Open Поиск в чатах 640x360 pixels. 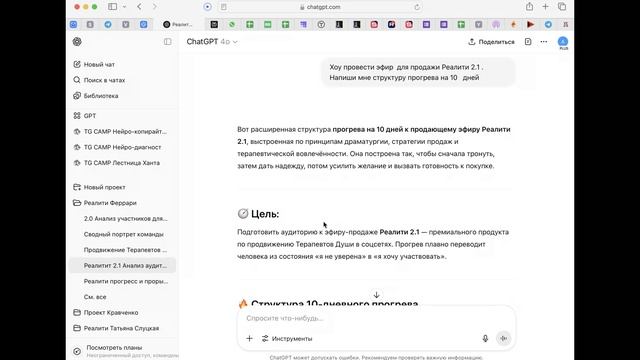[104, 80]
